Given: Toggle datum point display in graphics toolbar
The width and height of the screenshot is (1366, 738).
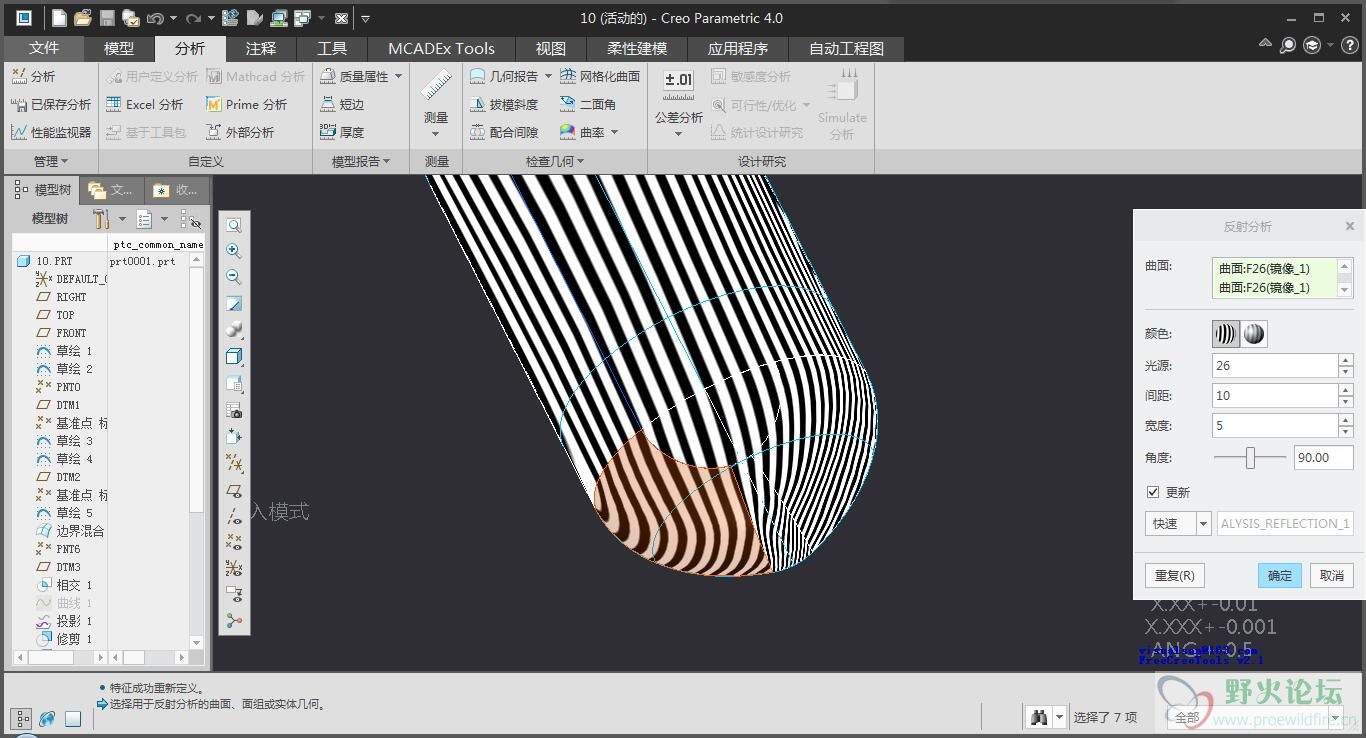Looking at the screenshot, I should pos(234,542).
